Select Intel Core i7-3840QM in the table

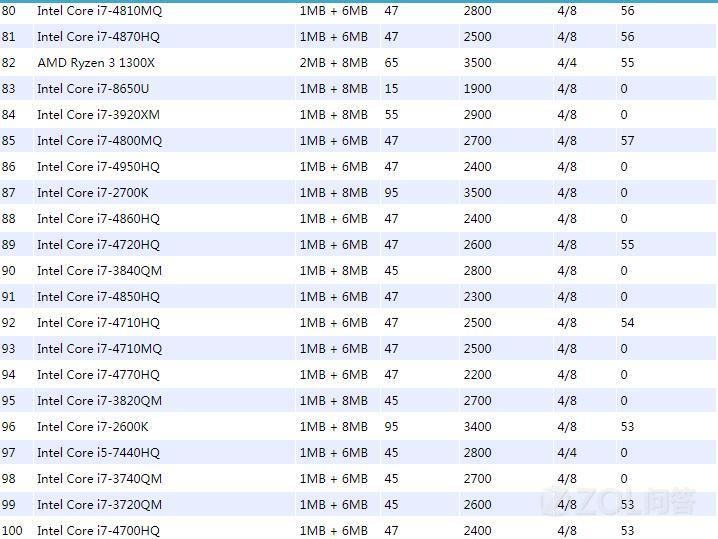pyautogui.click(x=99, y=271)
